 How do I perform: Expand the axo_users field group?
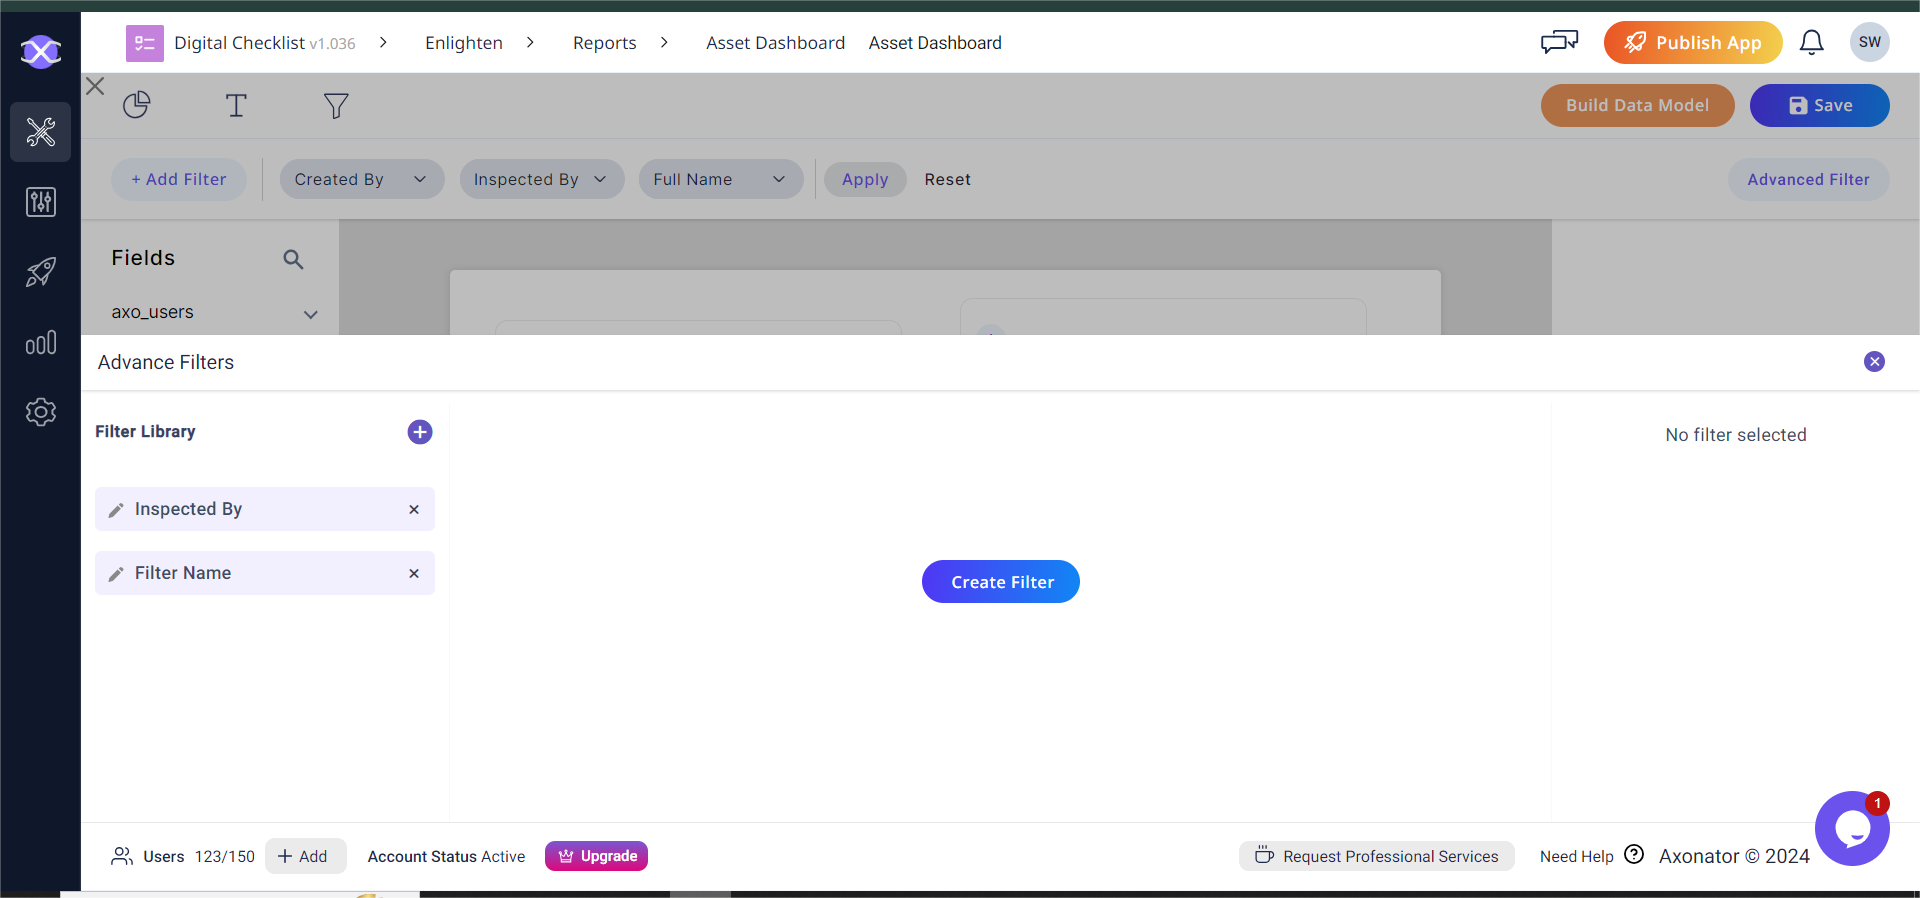(x=310, y=314)
